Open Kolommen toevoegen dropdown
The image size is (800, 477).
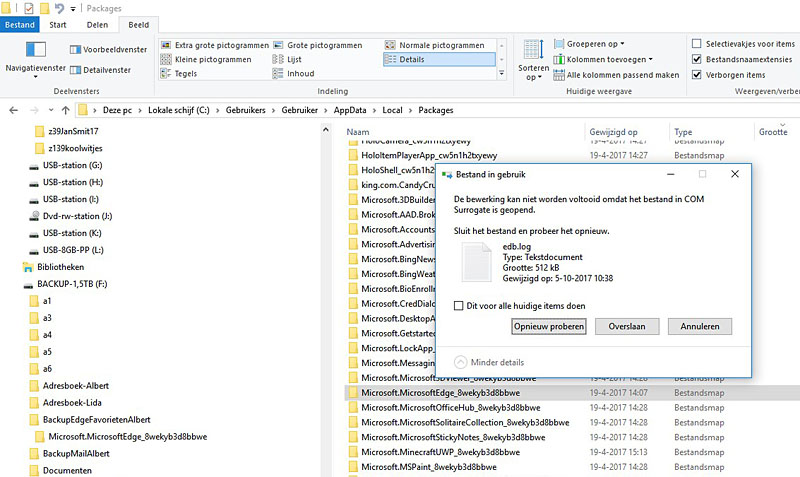click(603, 59)
